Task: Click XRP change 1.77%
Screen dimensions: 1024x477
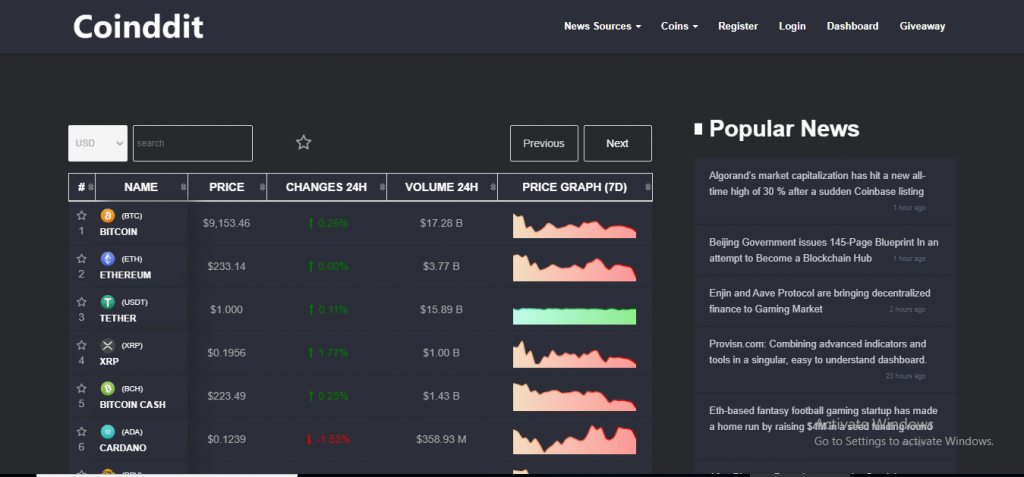Action: (328, 353)
